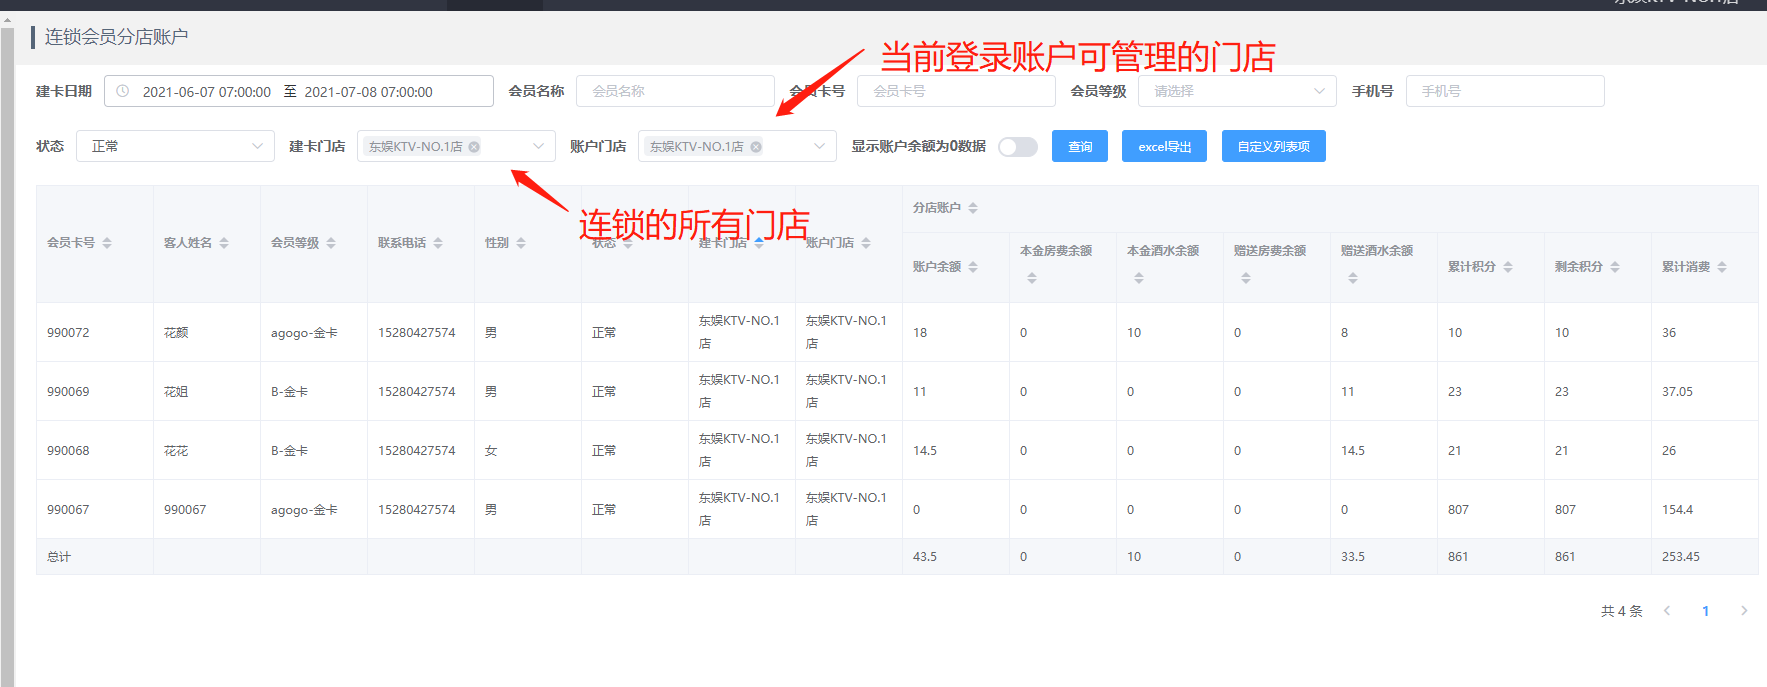Sort by 会员卡号 column

[x=107, y=243]
